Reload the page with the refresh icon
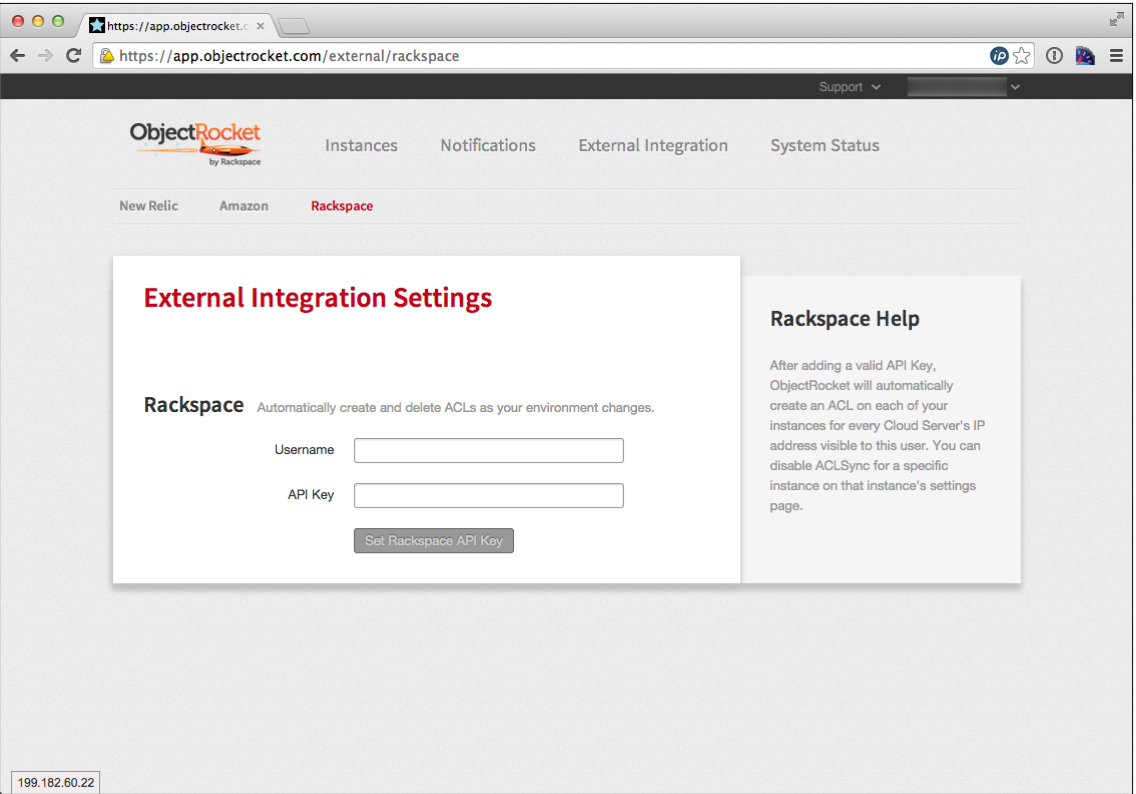Screen dimensions: 1136x794 coord(73,56)
